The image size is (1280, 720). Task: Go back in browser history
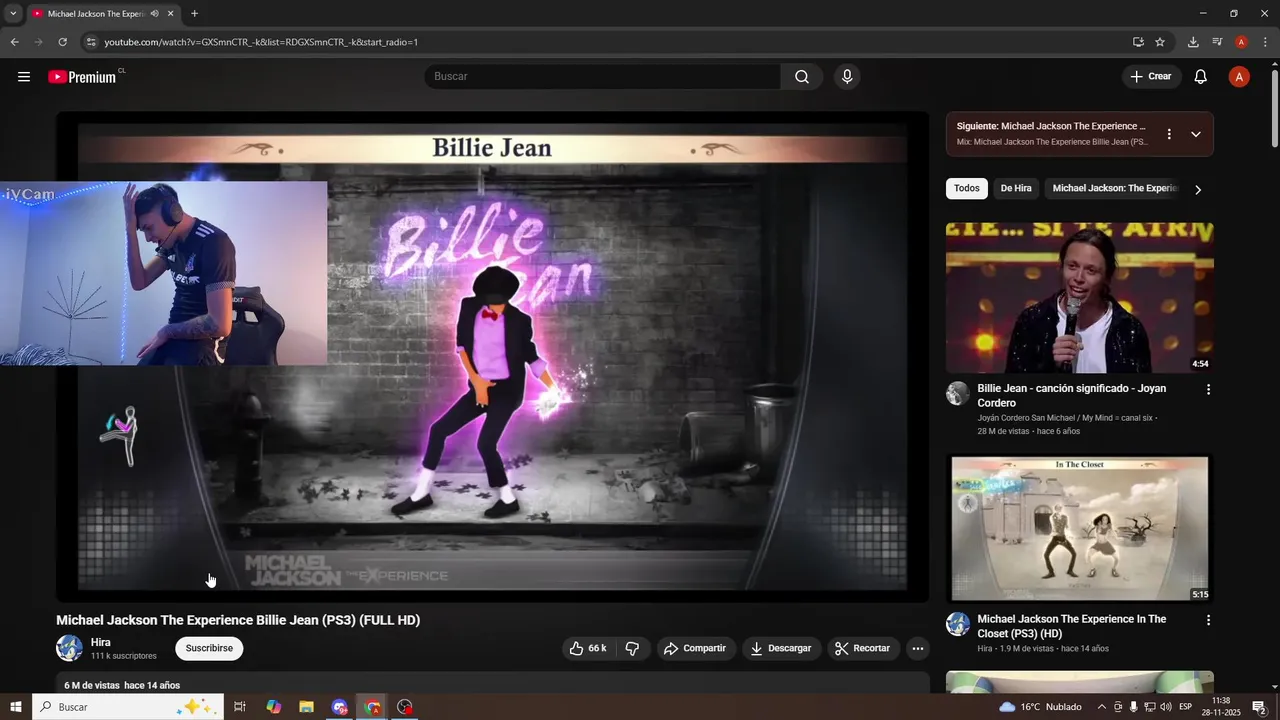click(14, 42)
